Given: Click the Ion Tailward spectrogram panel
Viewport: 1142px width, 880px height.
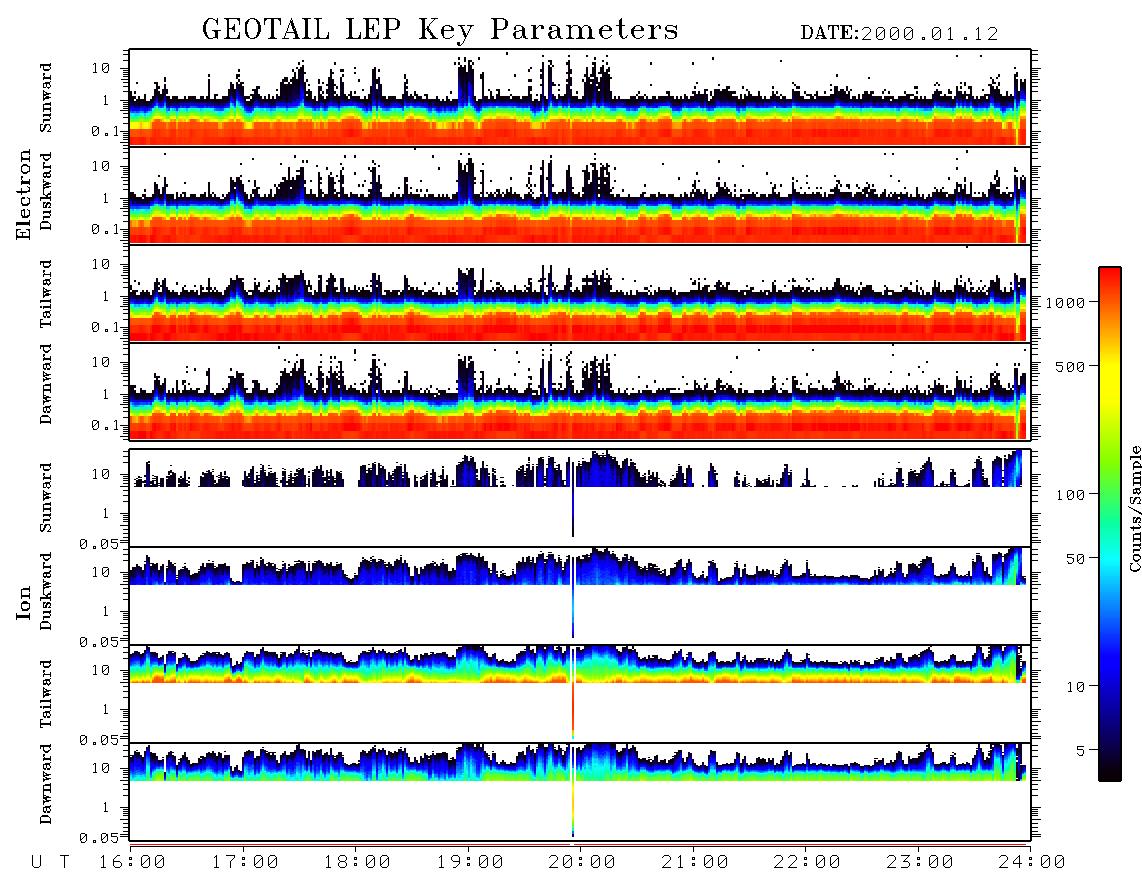Looking at the screenshot, I should coord(580,694).
